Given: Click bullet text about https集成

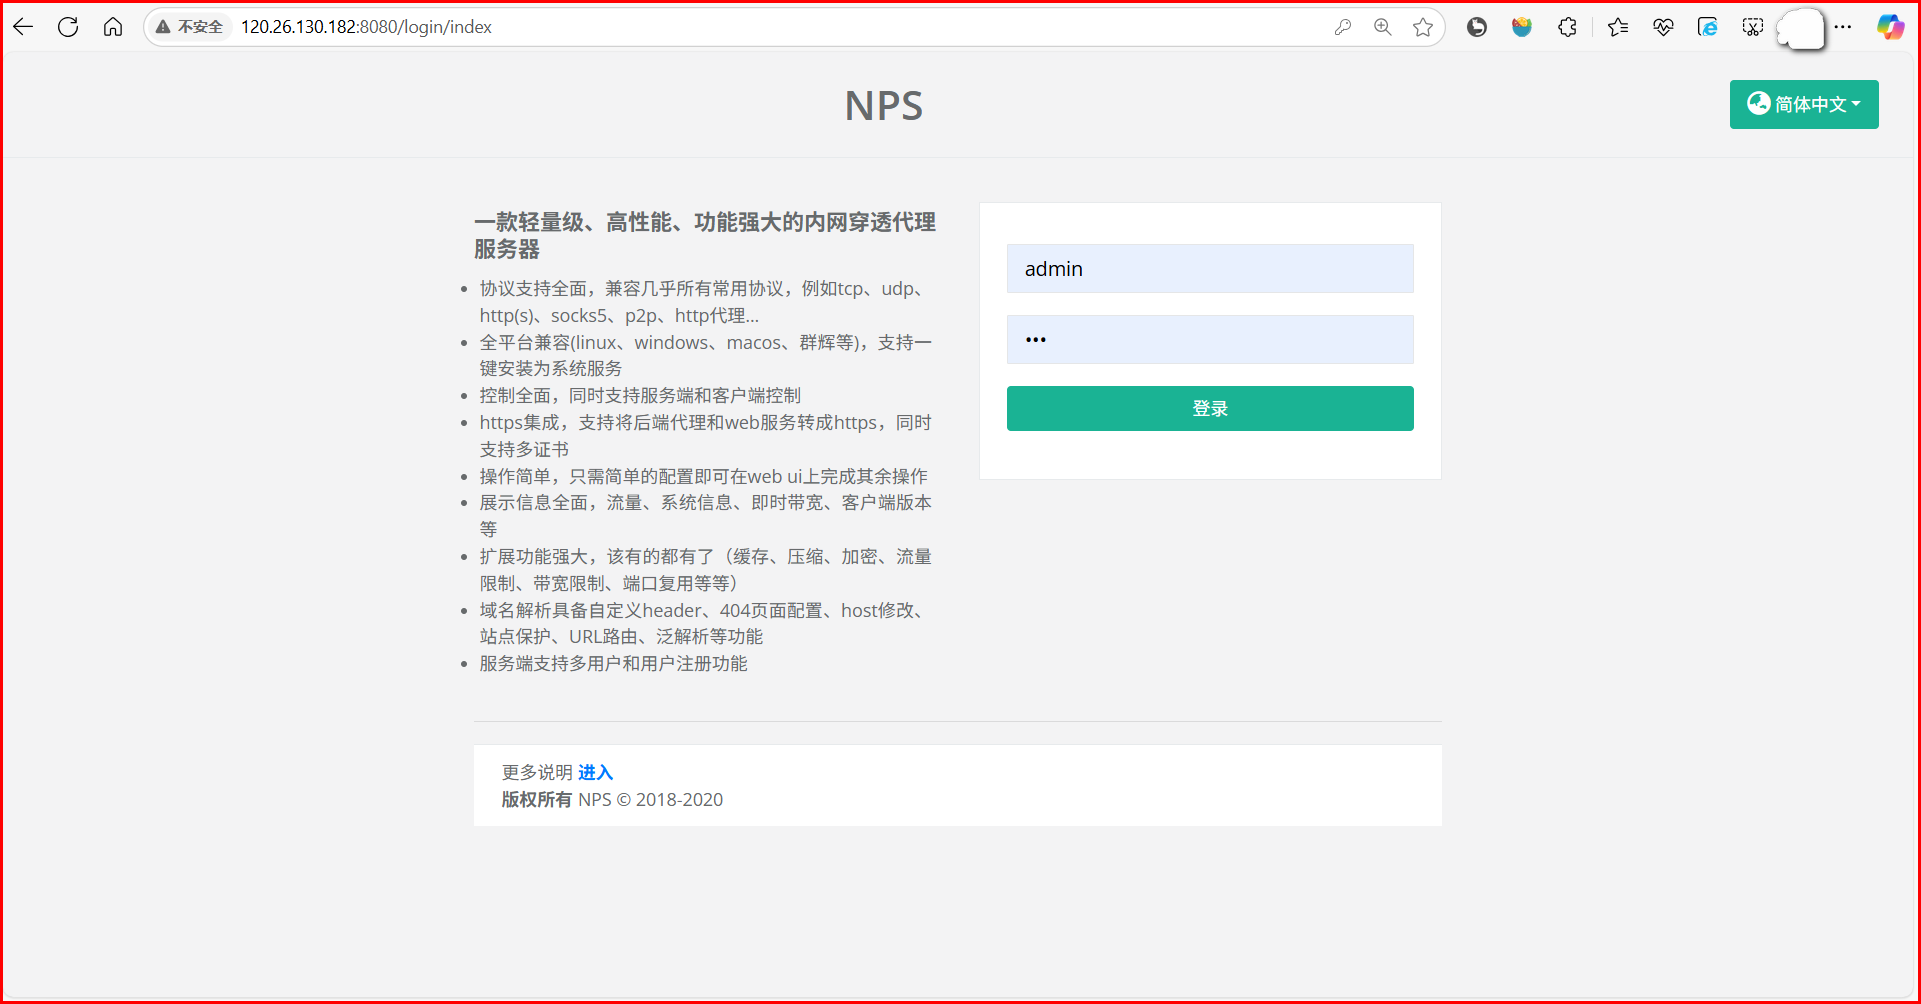Looking at the screenshot, I should 705,436.
